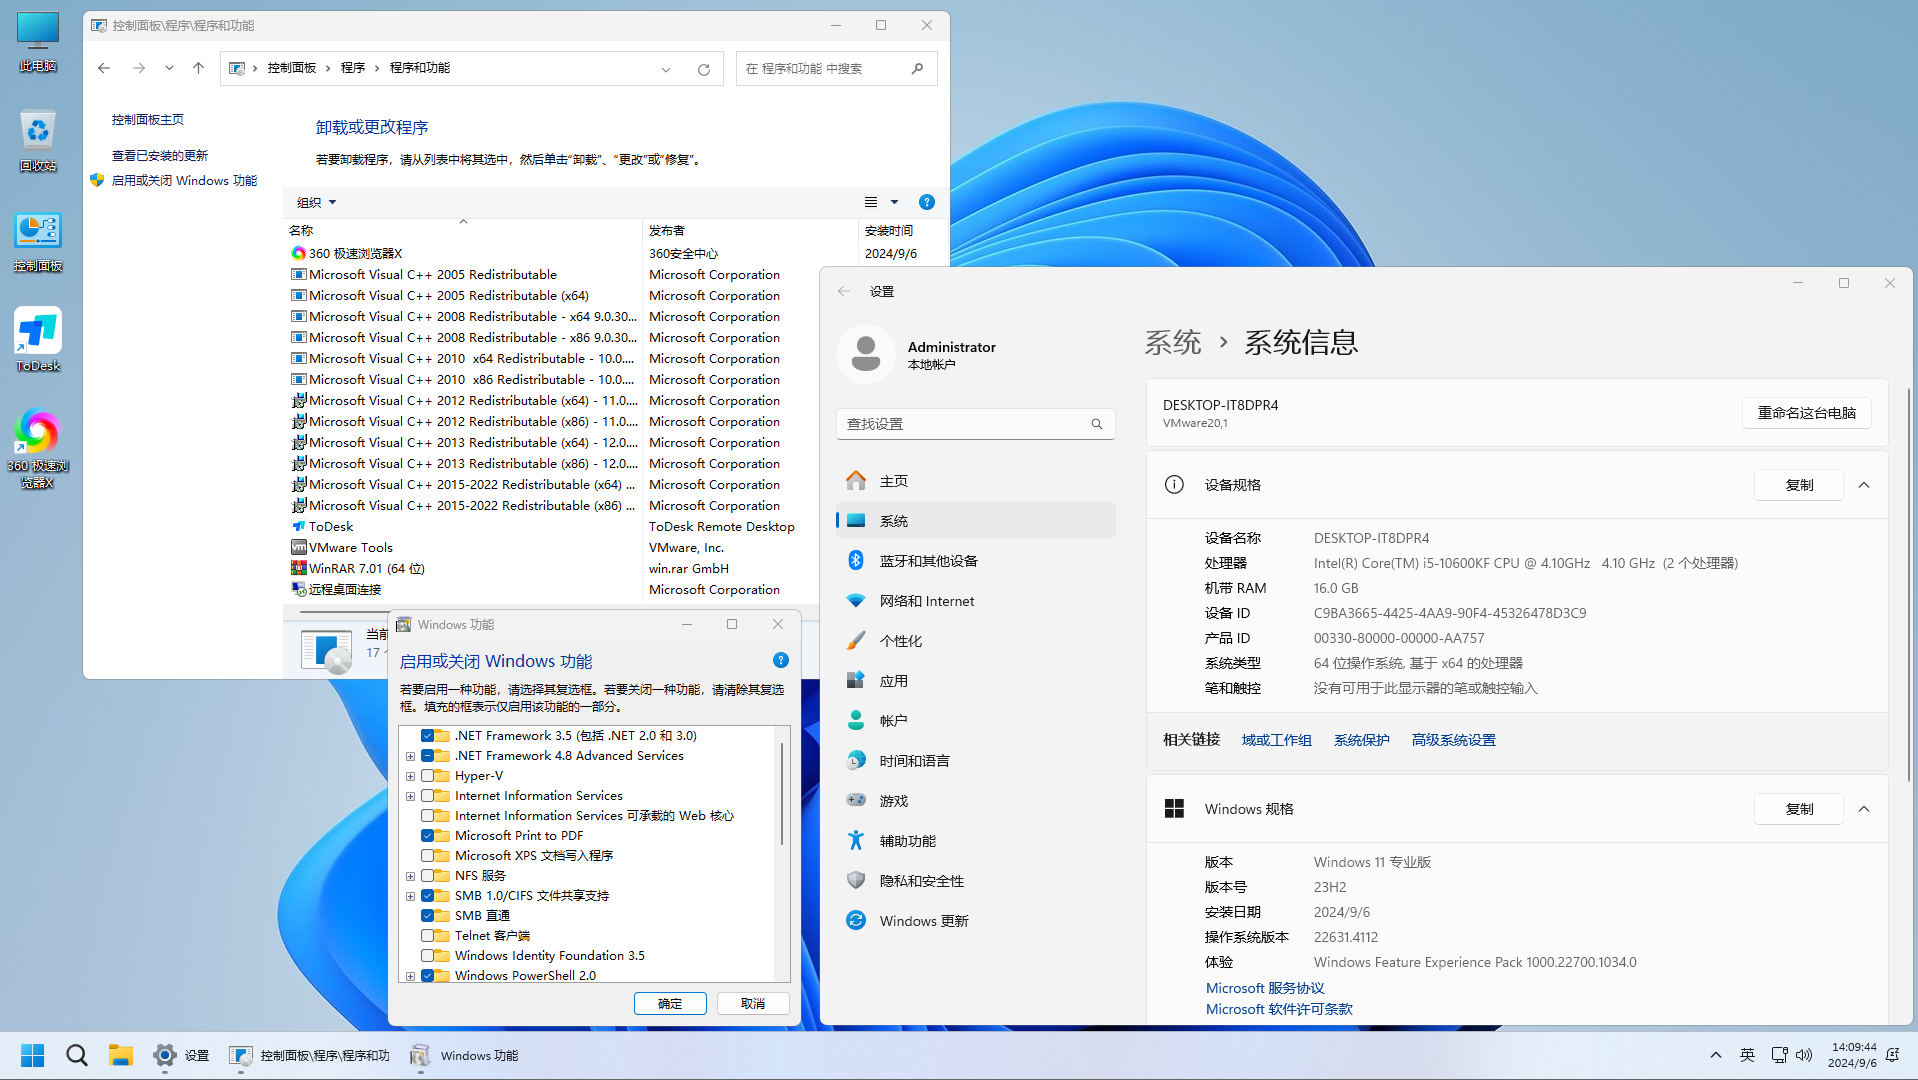Click the 在 程序和功能 中搜索 field

click(x=836, y=68)
